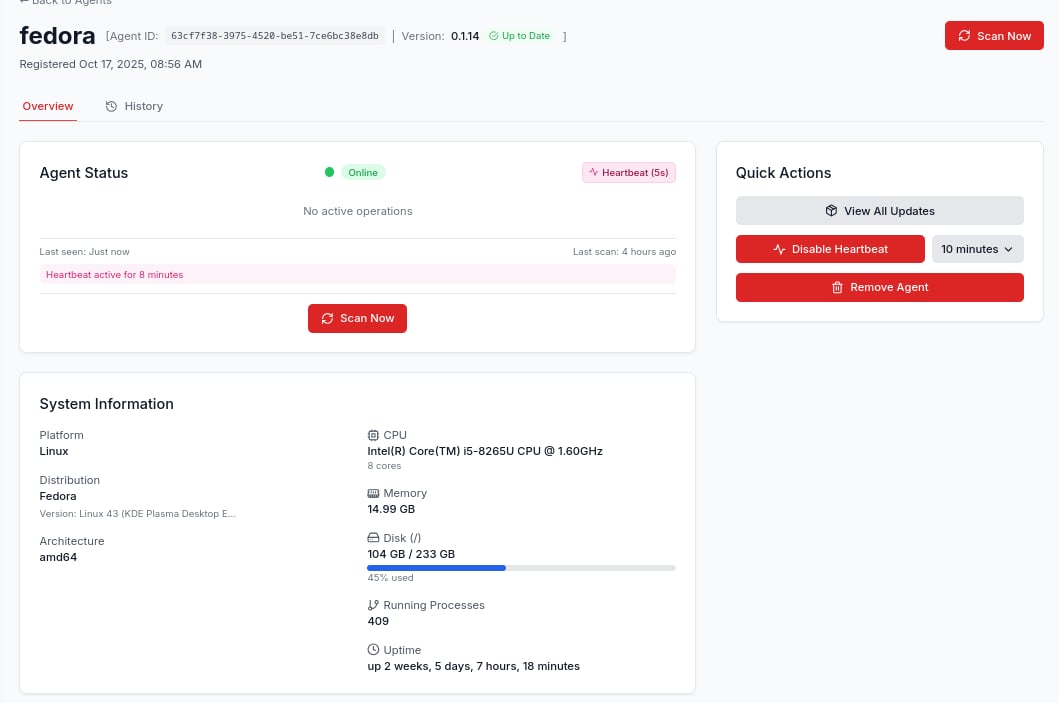This screenshot has width=1059, height=703.
Task: Switch to the History tab
Action: (134, 106)
